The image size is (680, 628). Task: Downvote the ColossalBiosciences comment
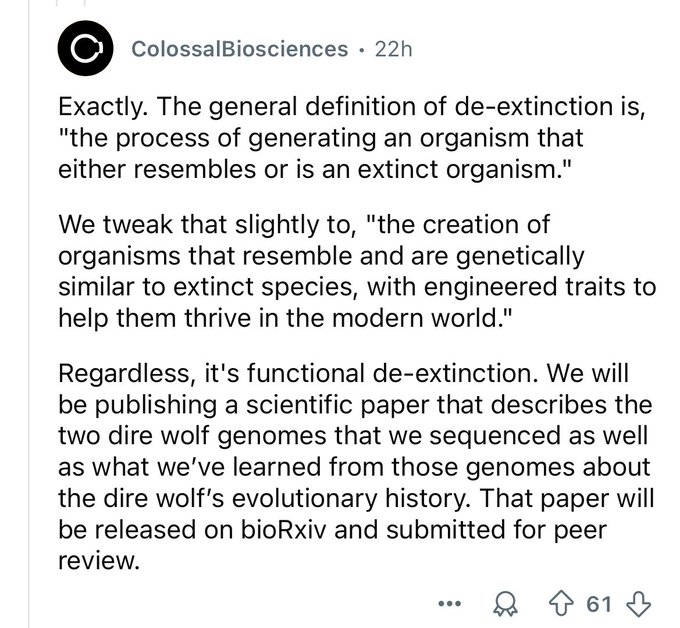click(x=639, y=604)
